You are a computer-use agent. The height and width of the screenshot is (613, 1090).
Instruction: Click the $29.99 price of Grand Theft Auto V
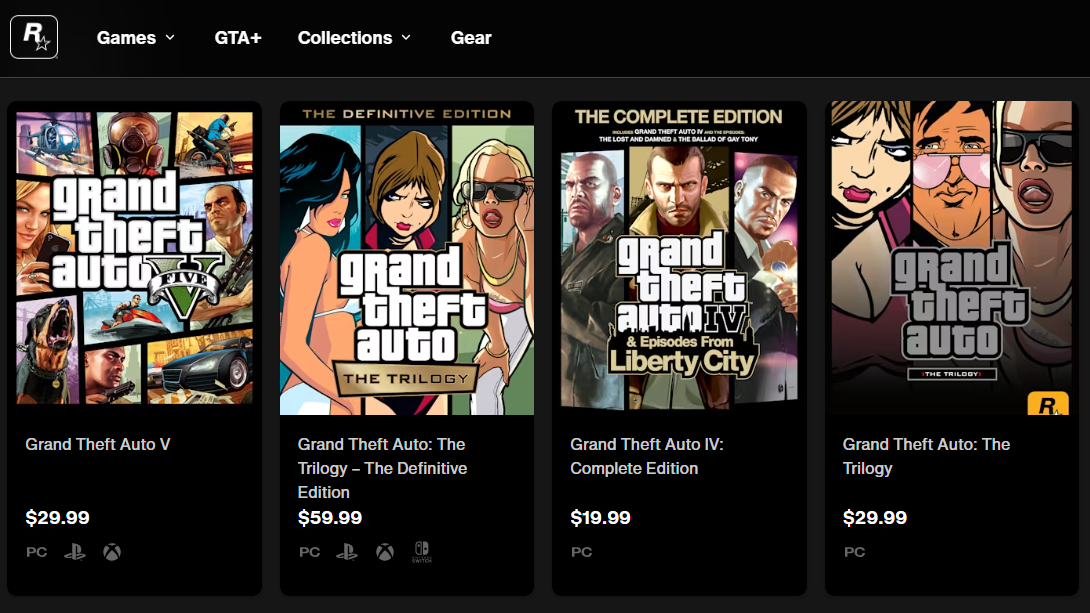coord(57,518)
